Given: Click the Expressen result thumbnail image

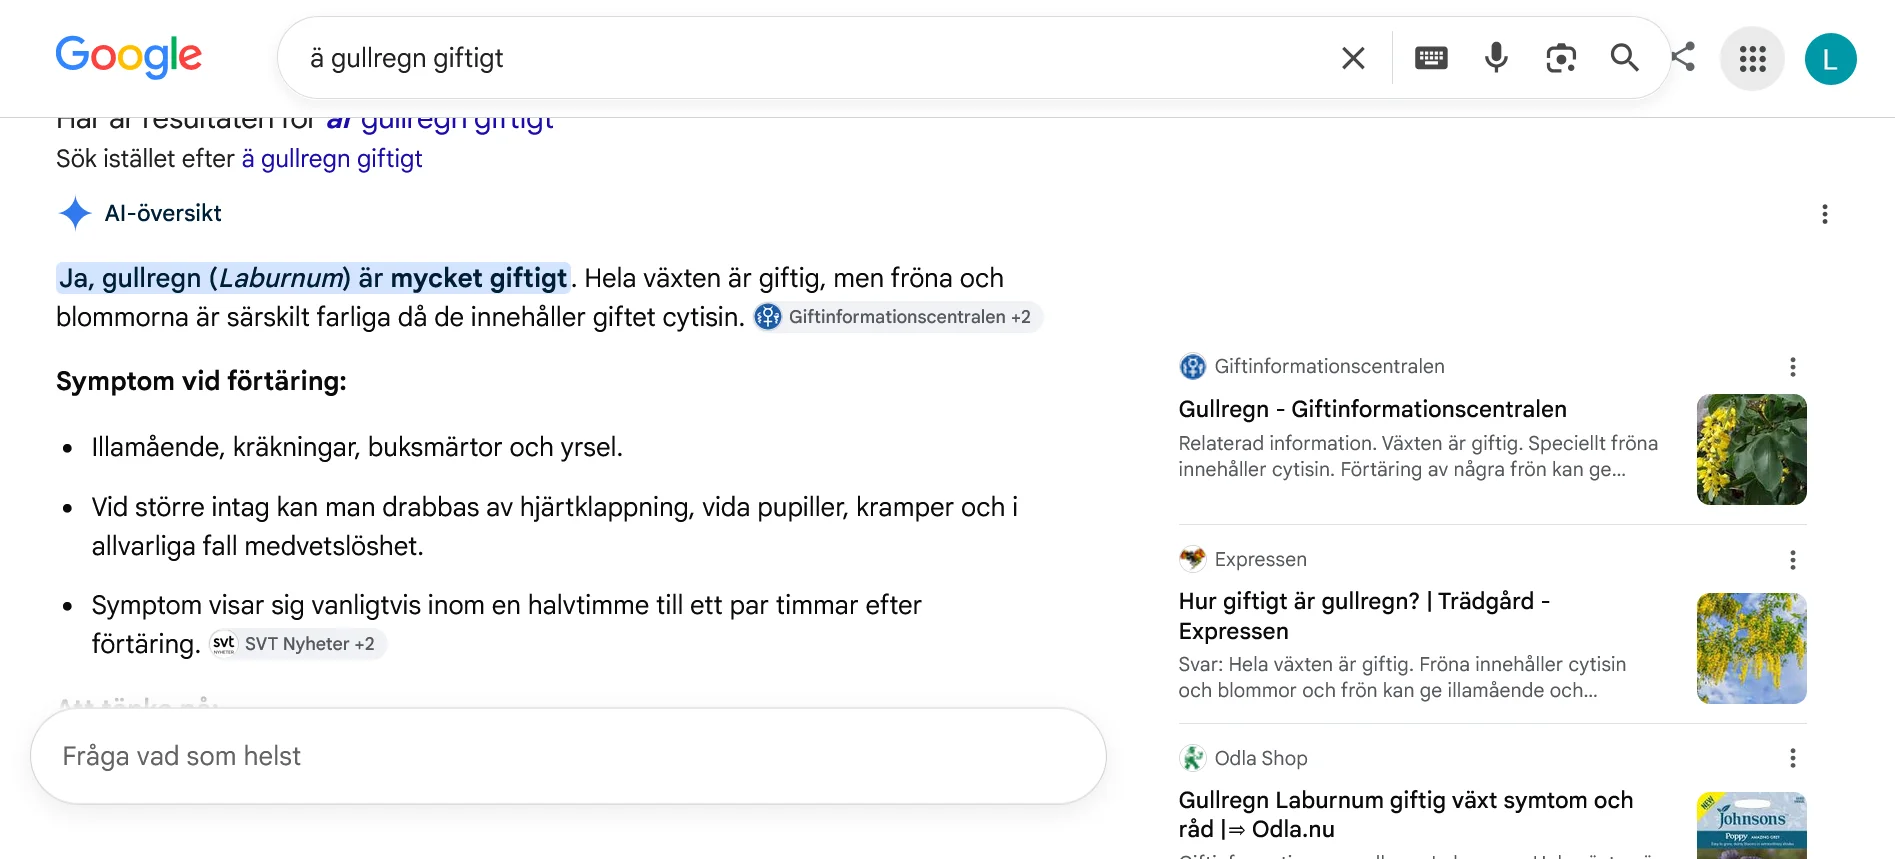Looking at the screenshot, I should (x=1751, y=648).
